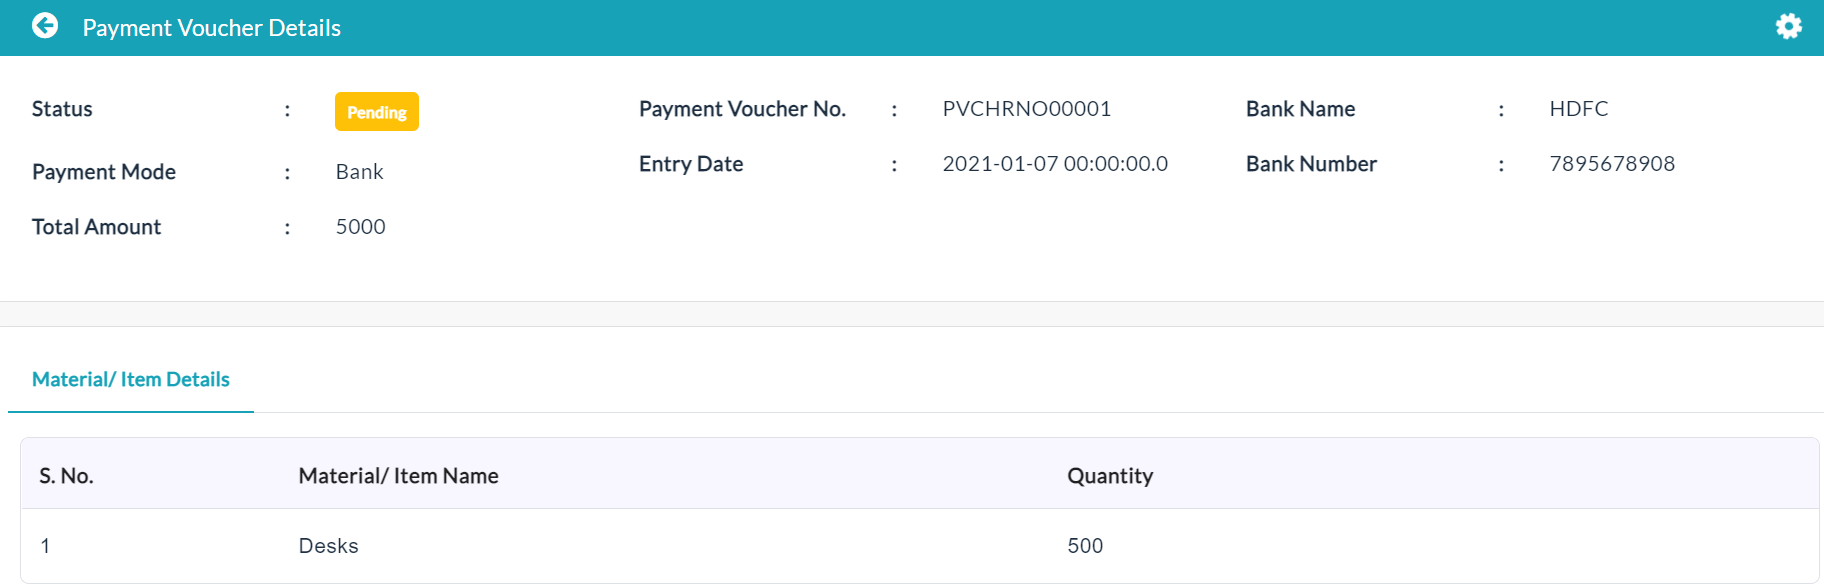
Task: Click the Status label
Action: (x=62, y=109)
